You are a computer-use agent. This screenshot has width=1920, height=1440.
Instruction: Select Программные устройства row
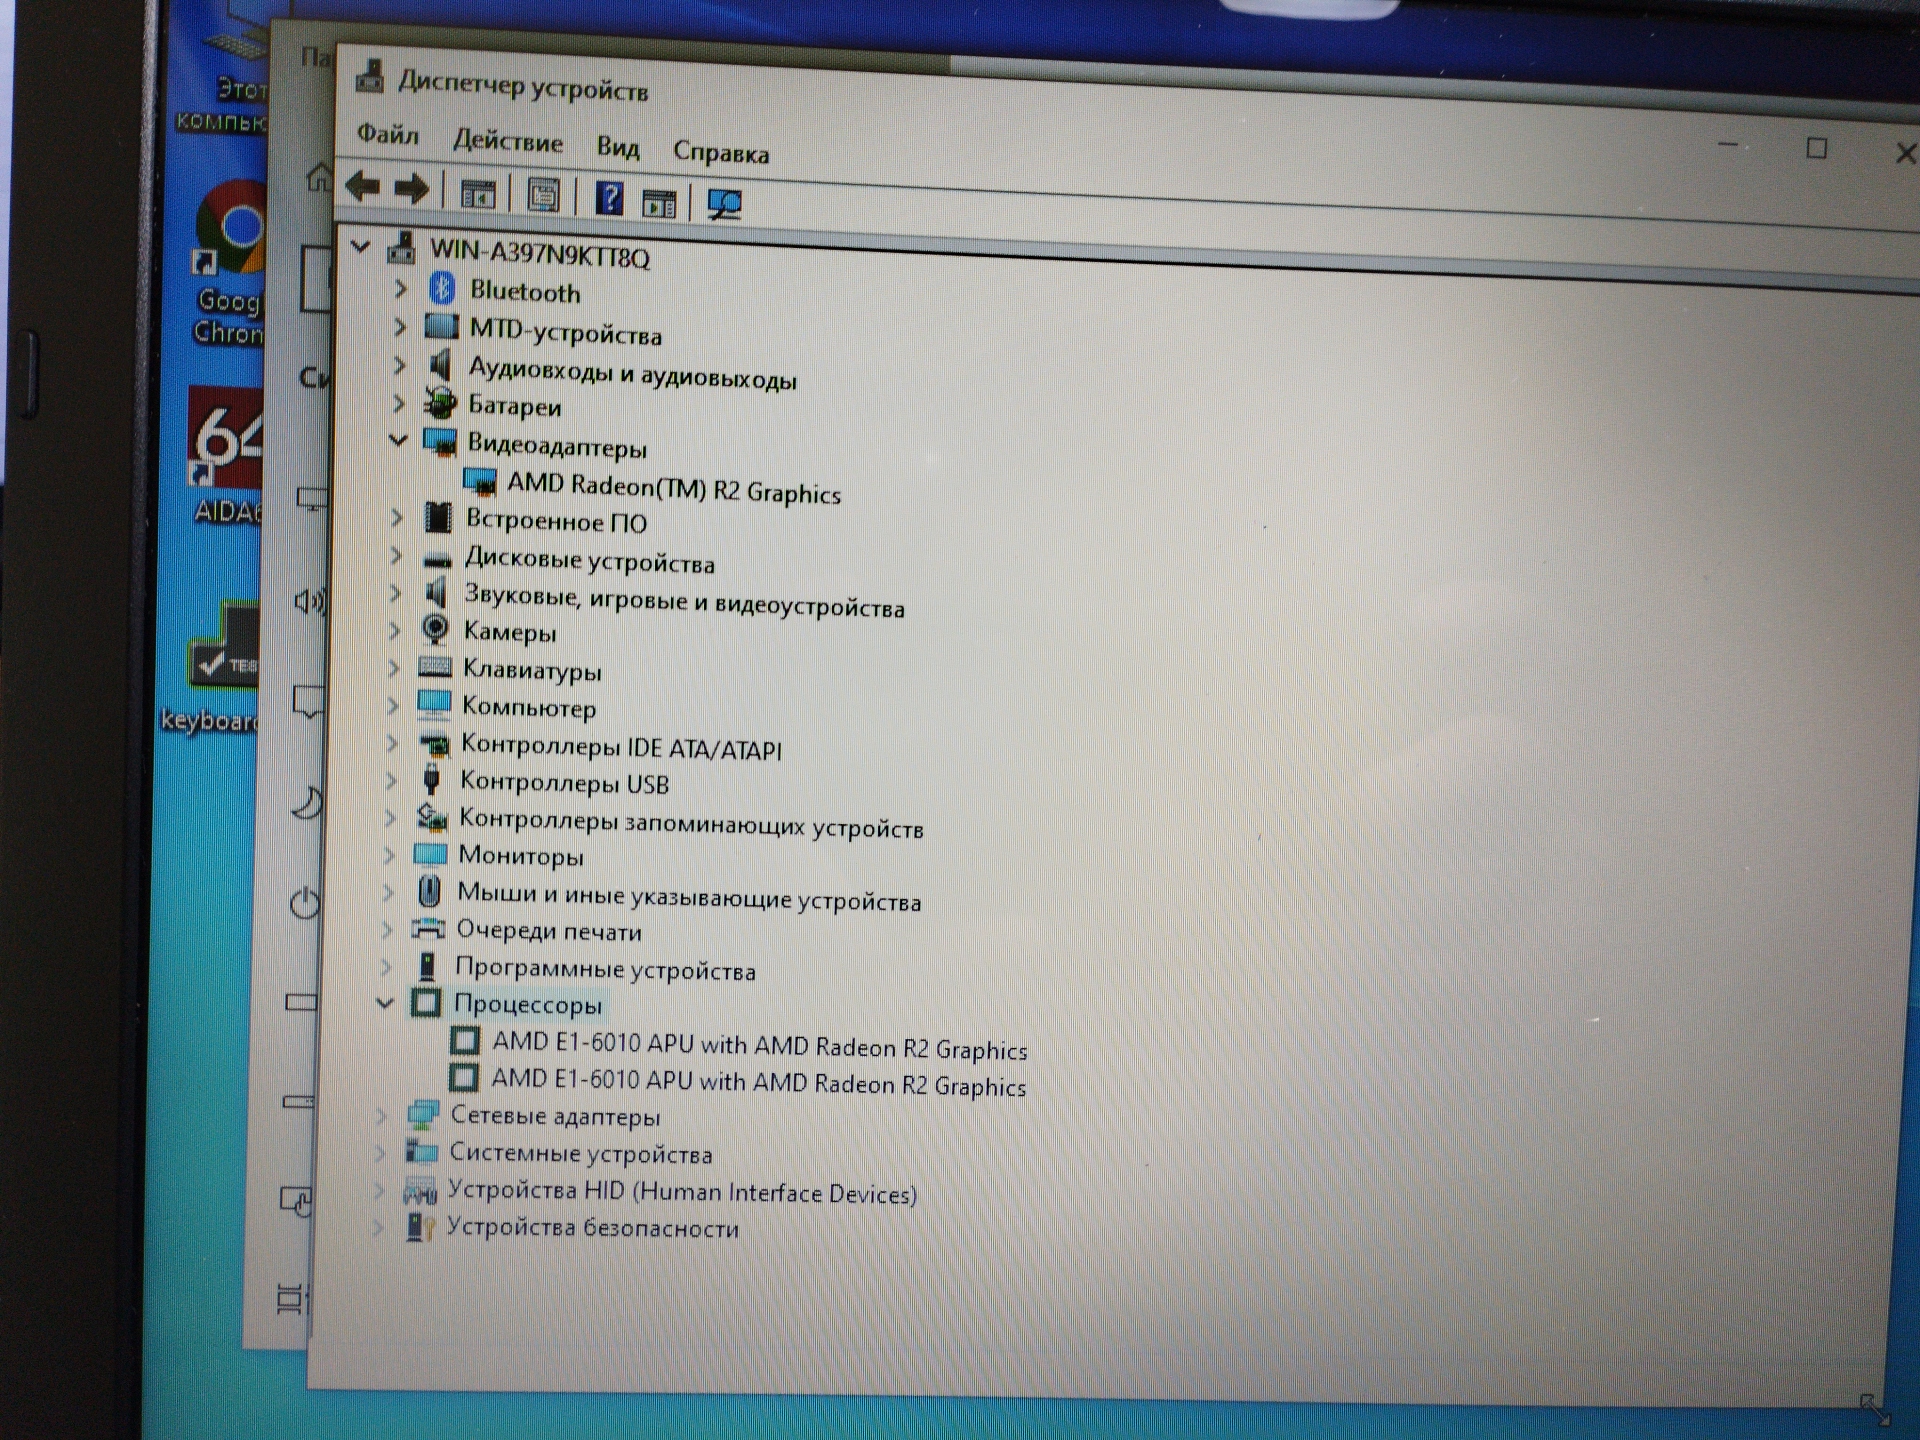605,969
